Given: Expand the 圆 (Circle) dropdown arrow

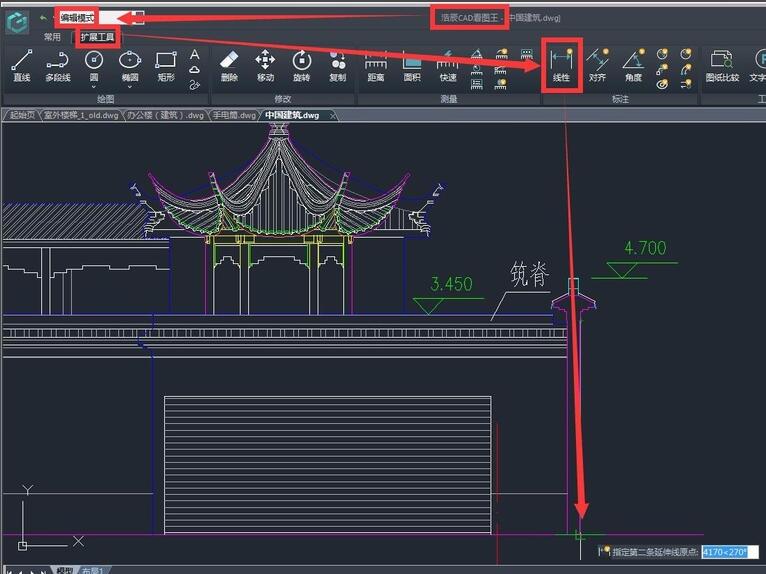Looking at the screenshot, I should [94, 85].
